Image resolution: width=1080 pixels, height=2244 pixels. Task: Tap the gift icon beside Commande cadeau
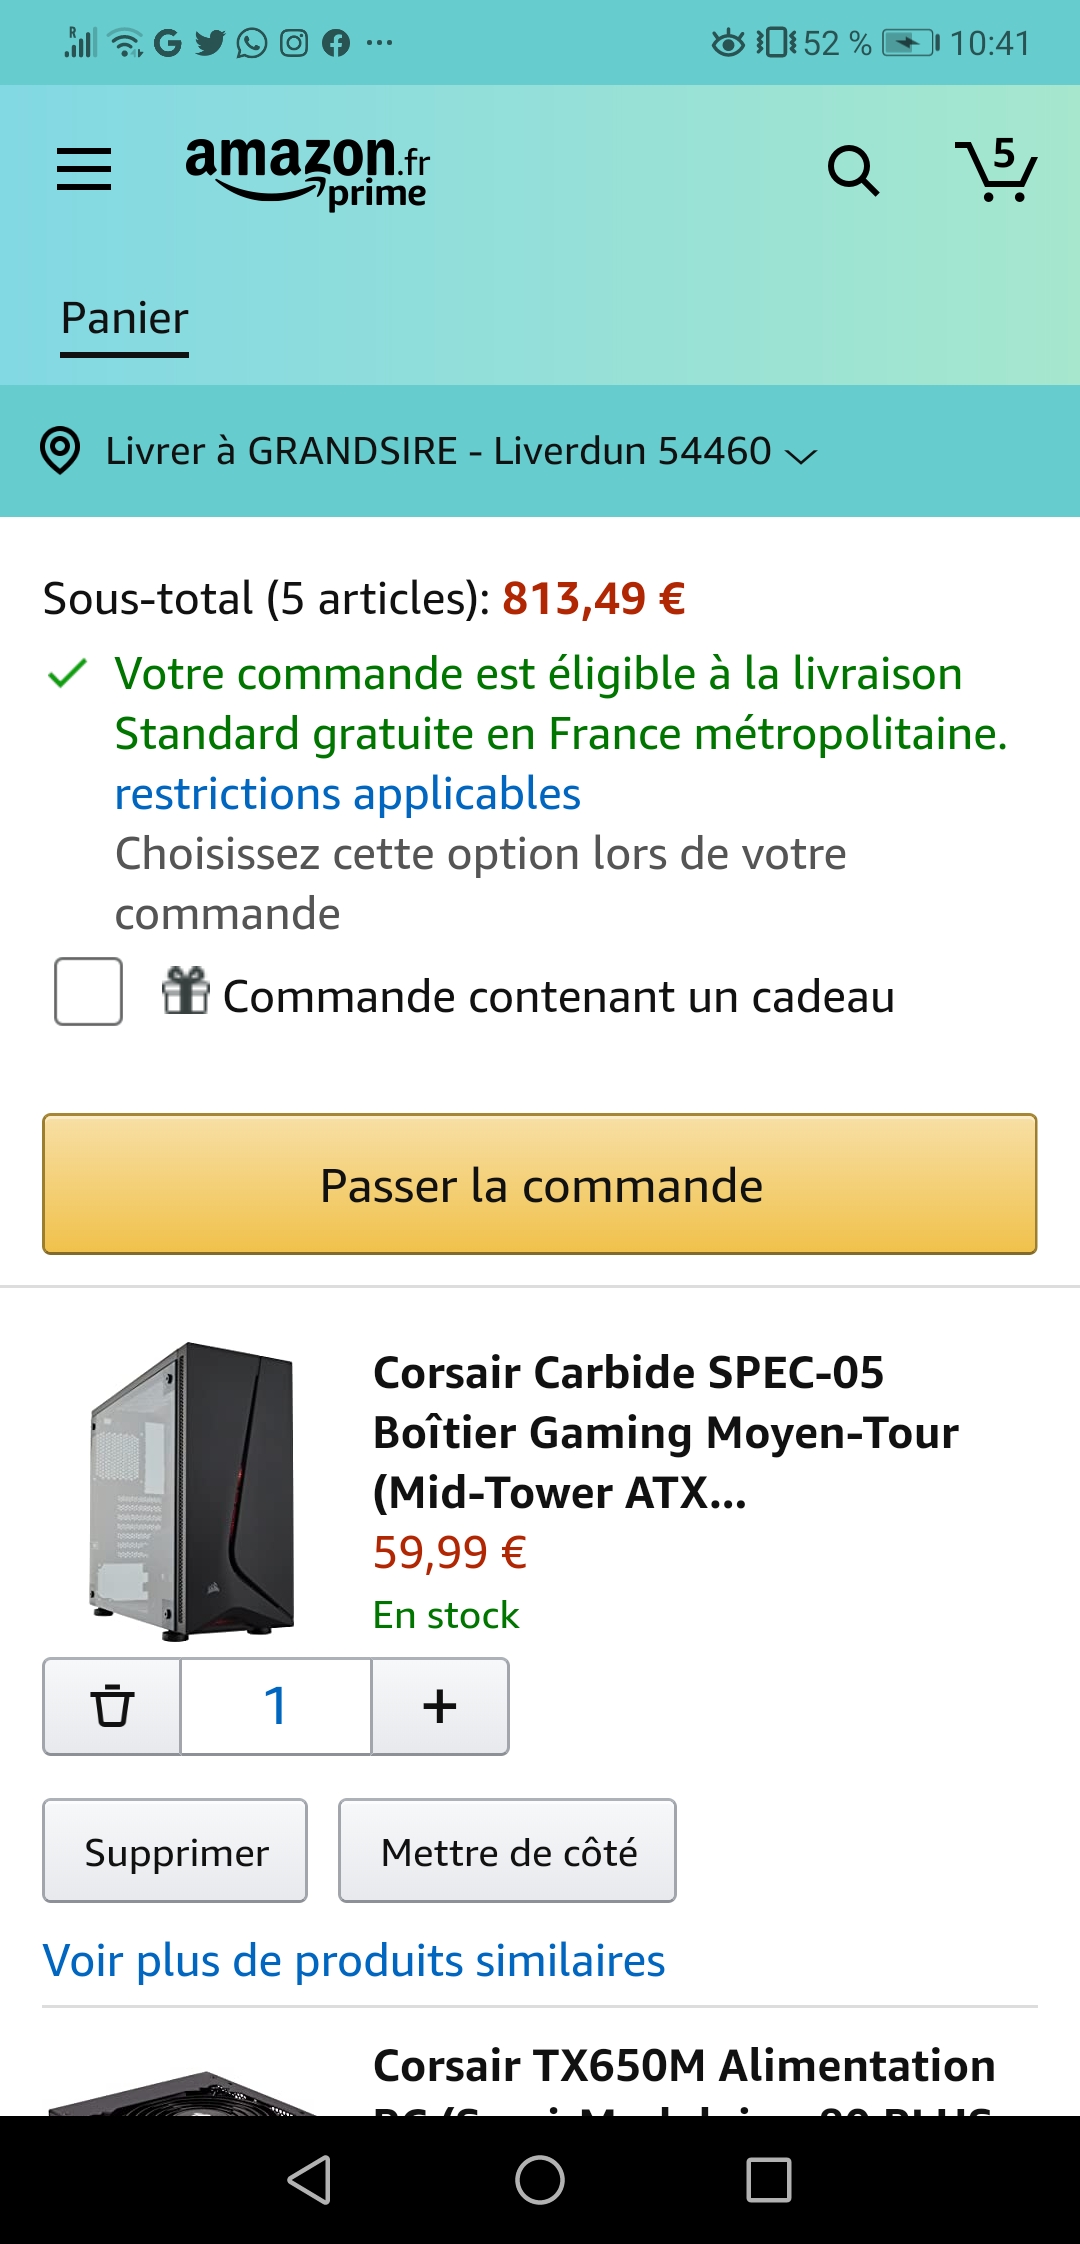point(186,991)
